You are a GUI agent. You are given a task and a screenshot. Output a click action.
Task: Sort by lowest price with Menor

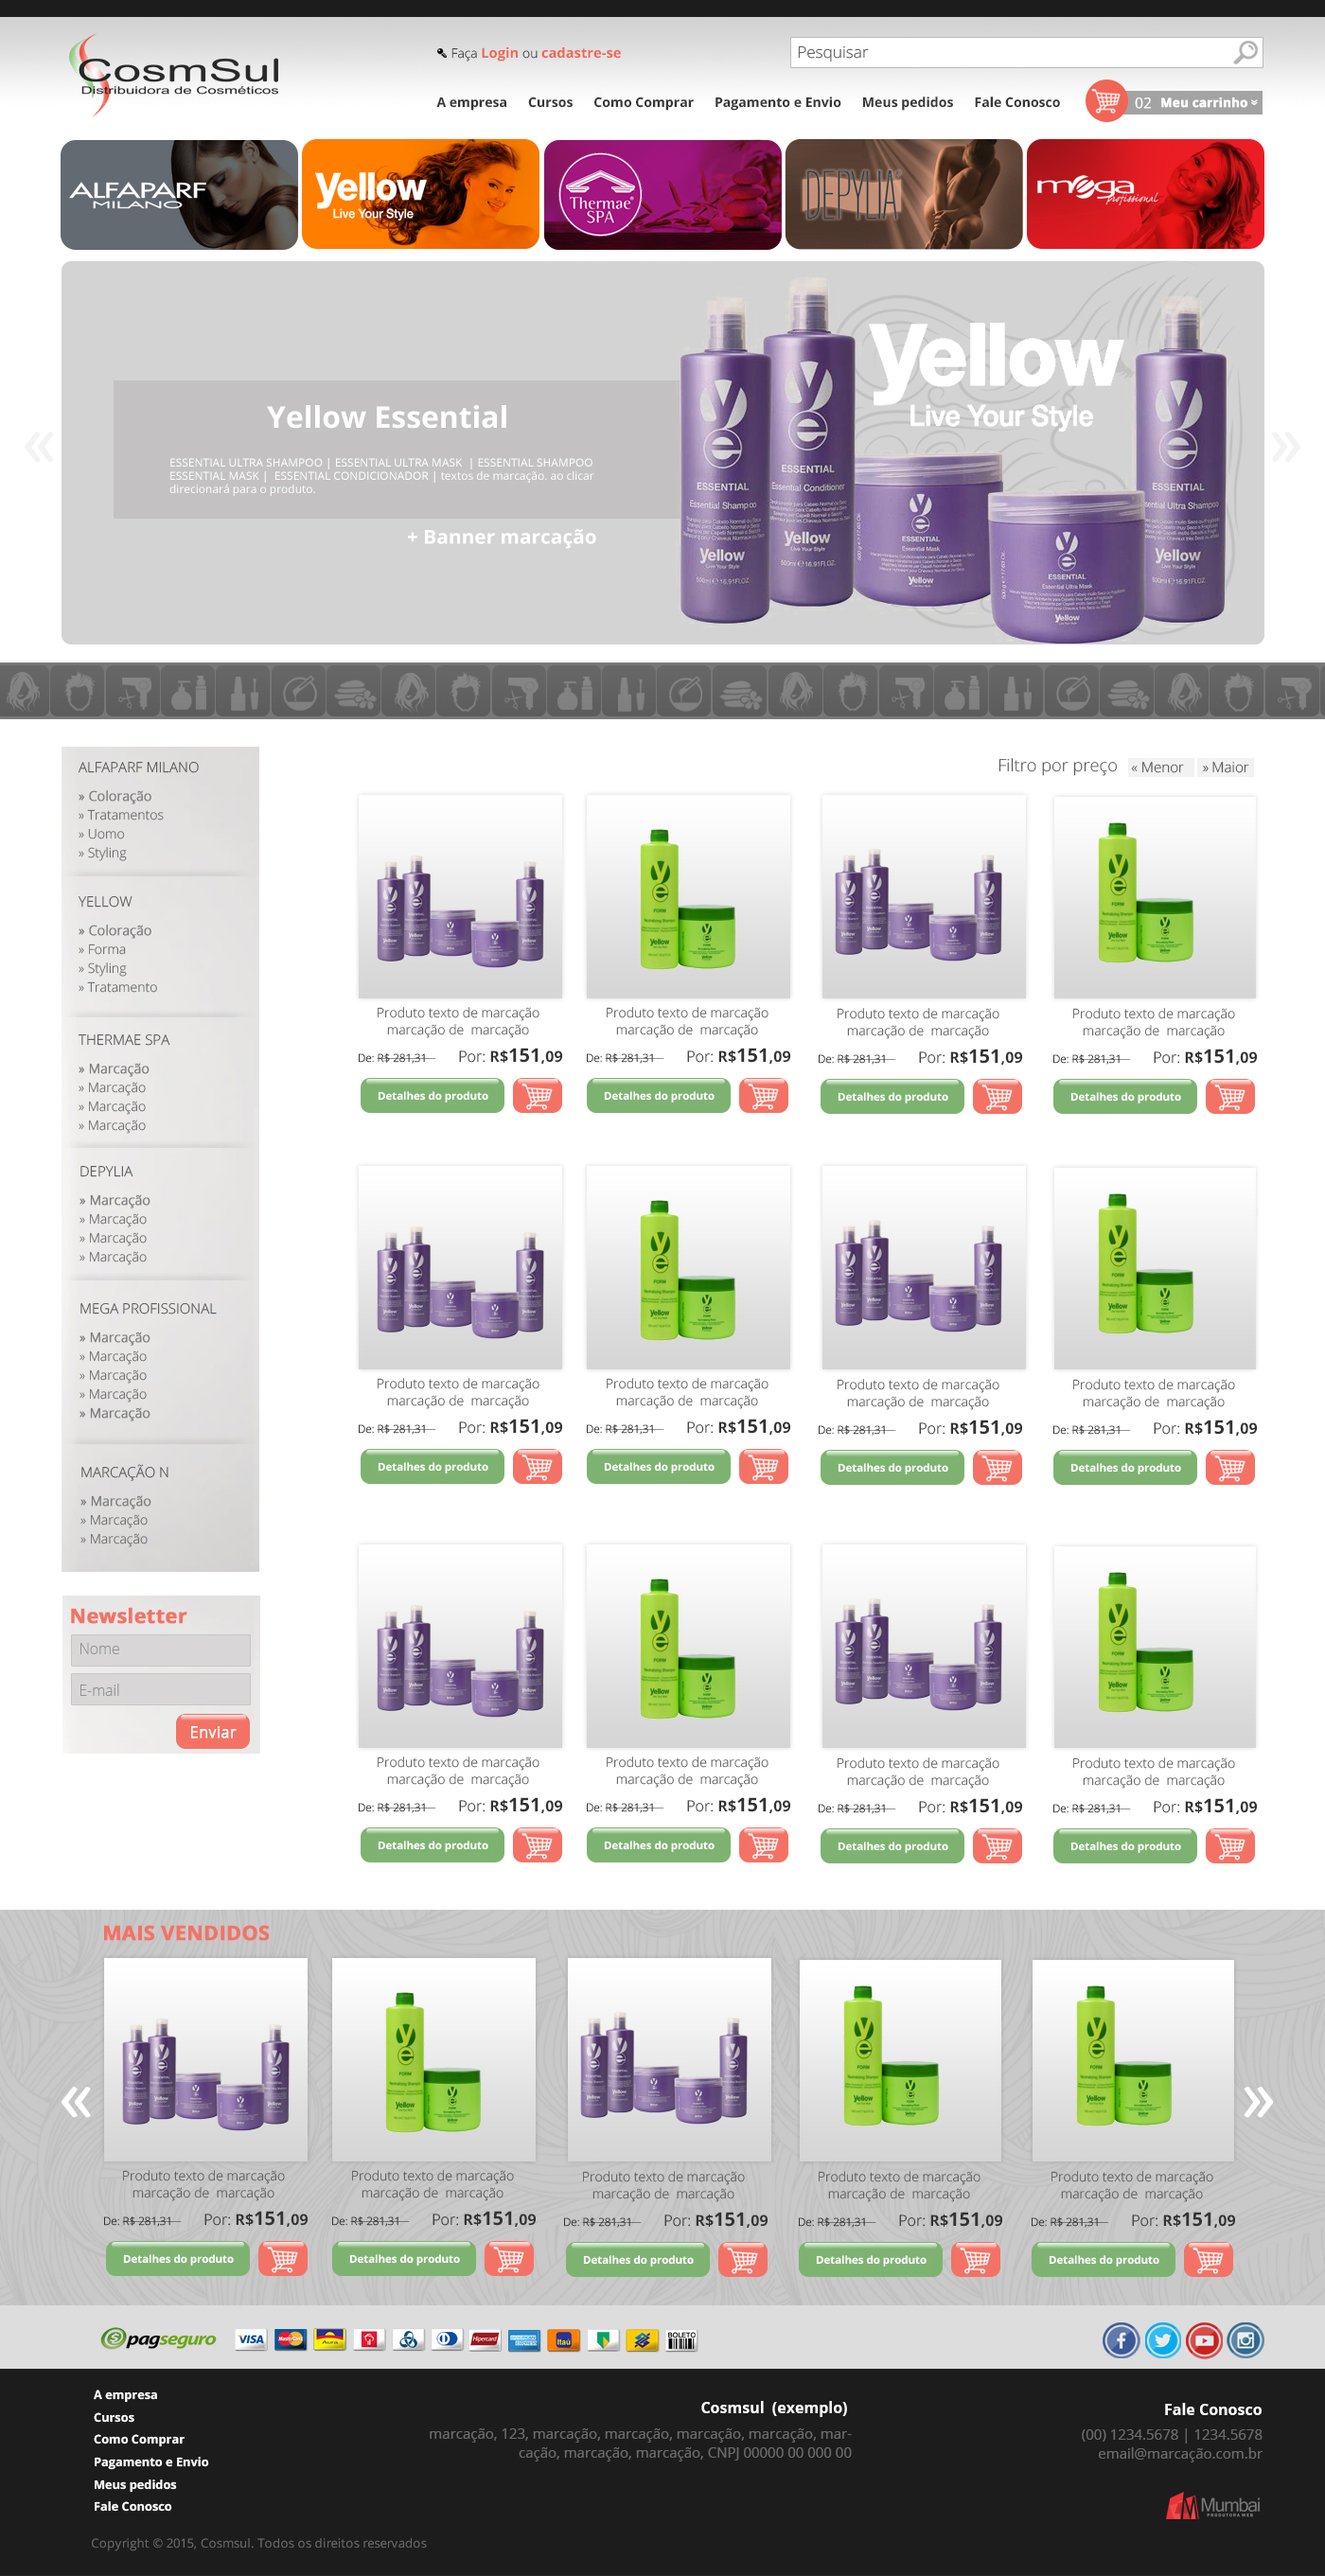tap(1159, 767)
